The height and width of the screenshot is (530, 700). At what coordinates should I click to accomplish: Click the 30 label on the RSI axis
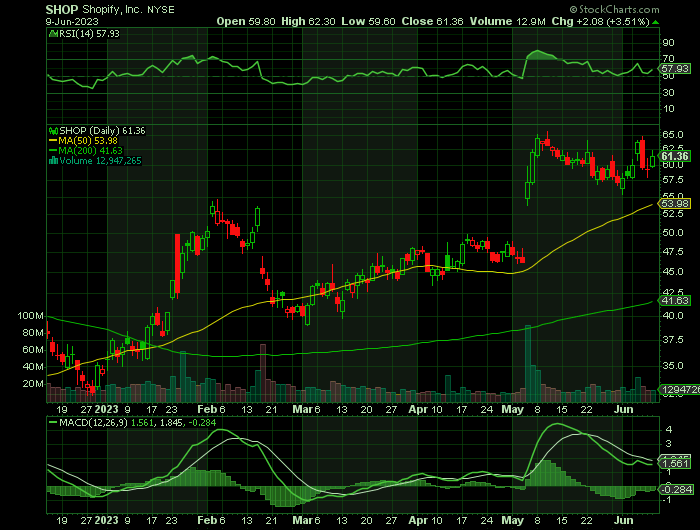pos(668,92)
